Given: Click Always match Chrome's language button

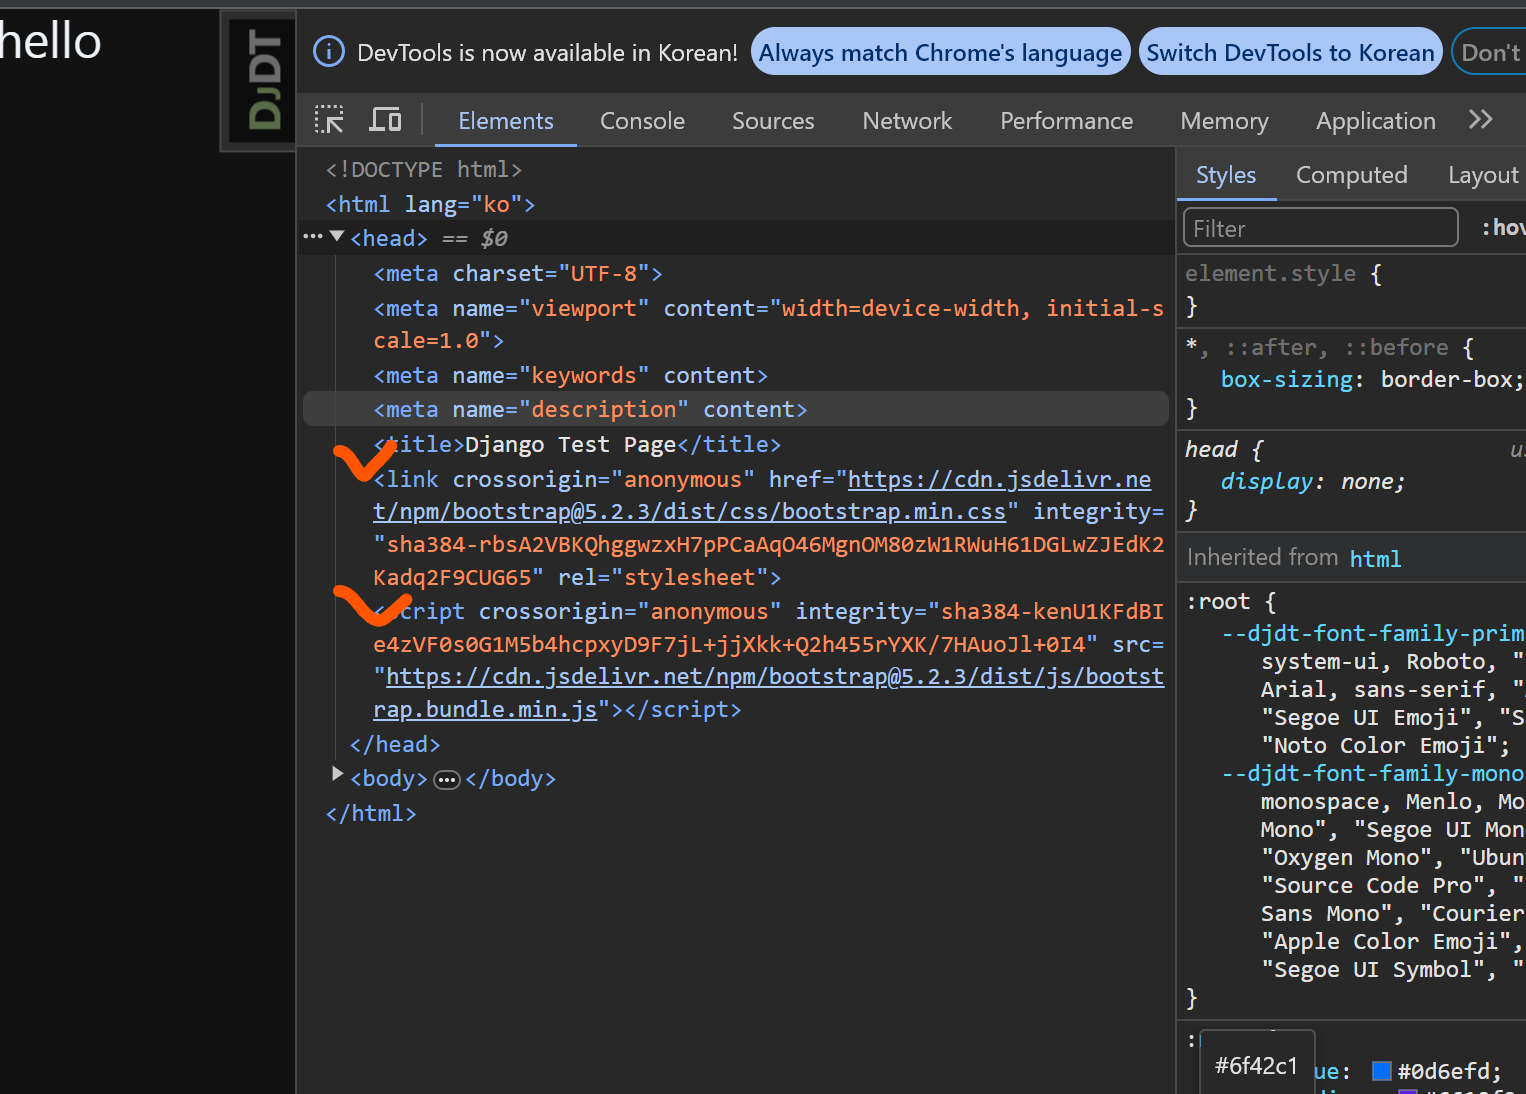Looking at the screenshot, I should click(940, 52).
